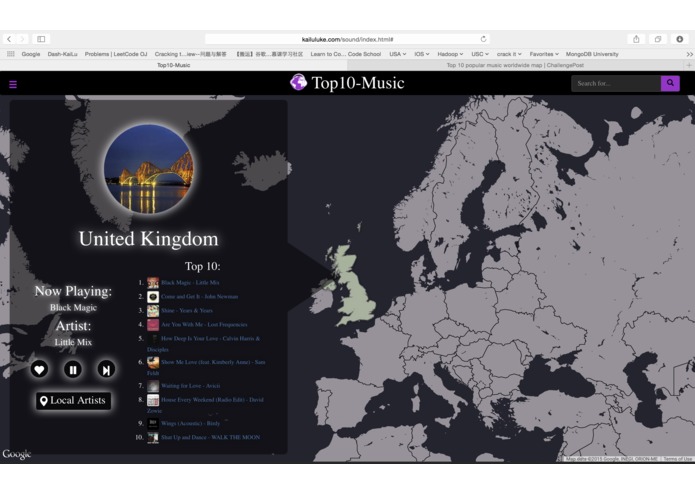Open the Local Artists button

[x=74, y=401]
